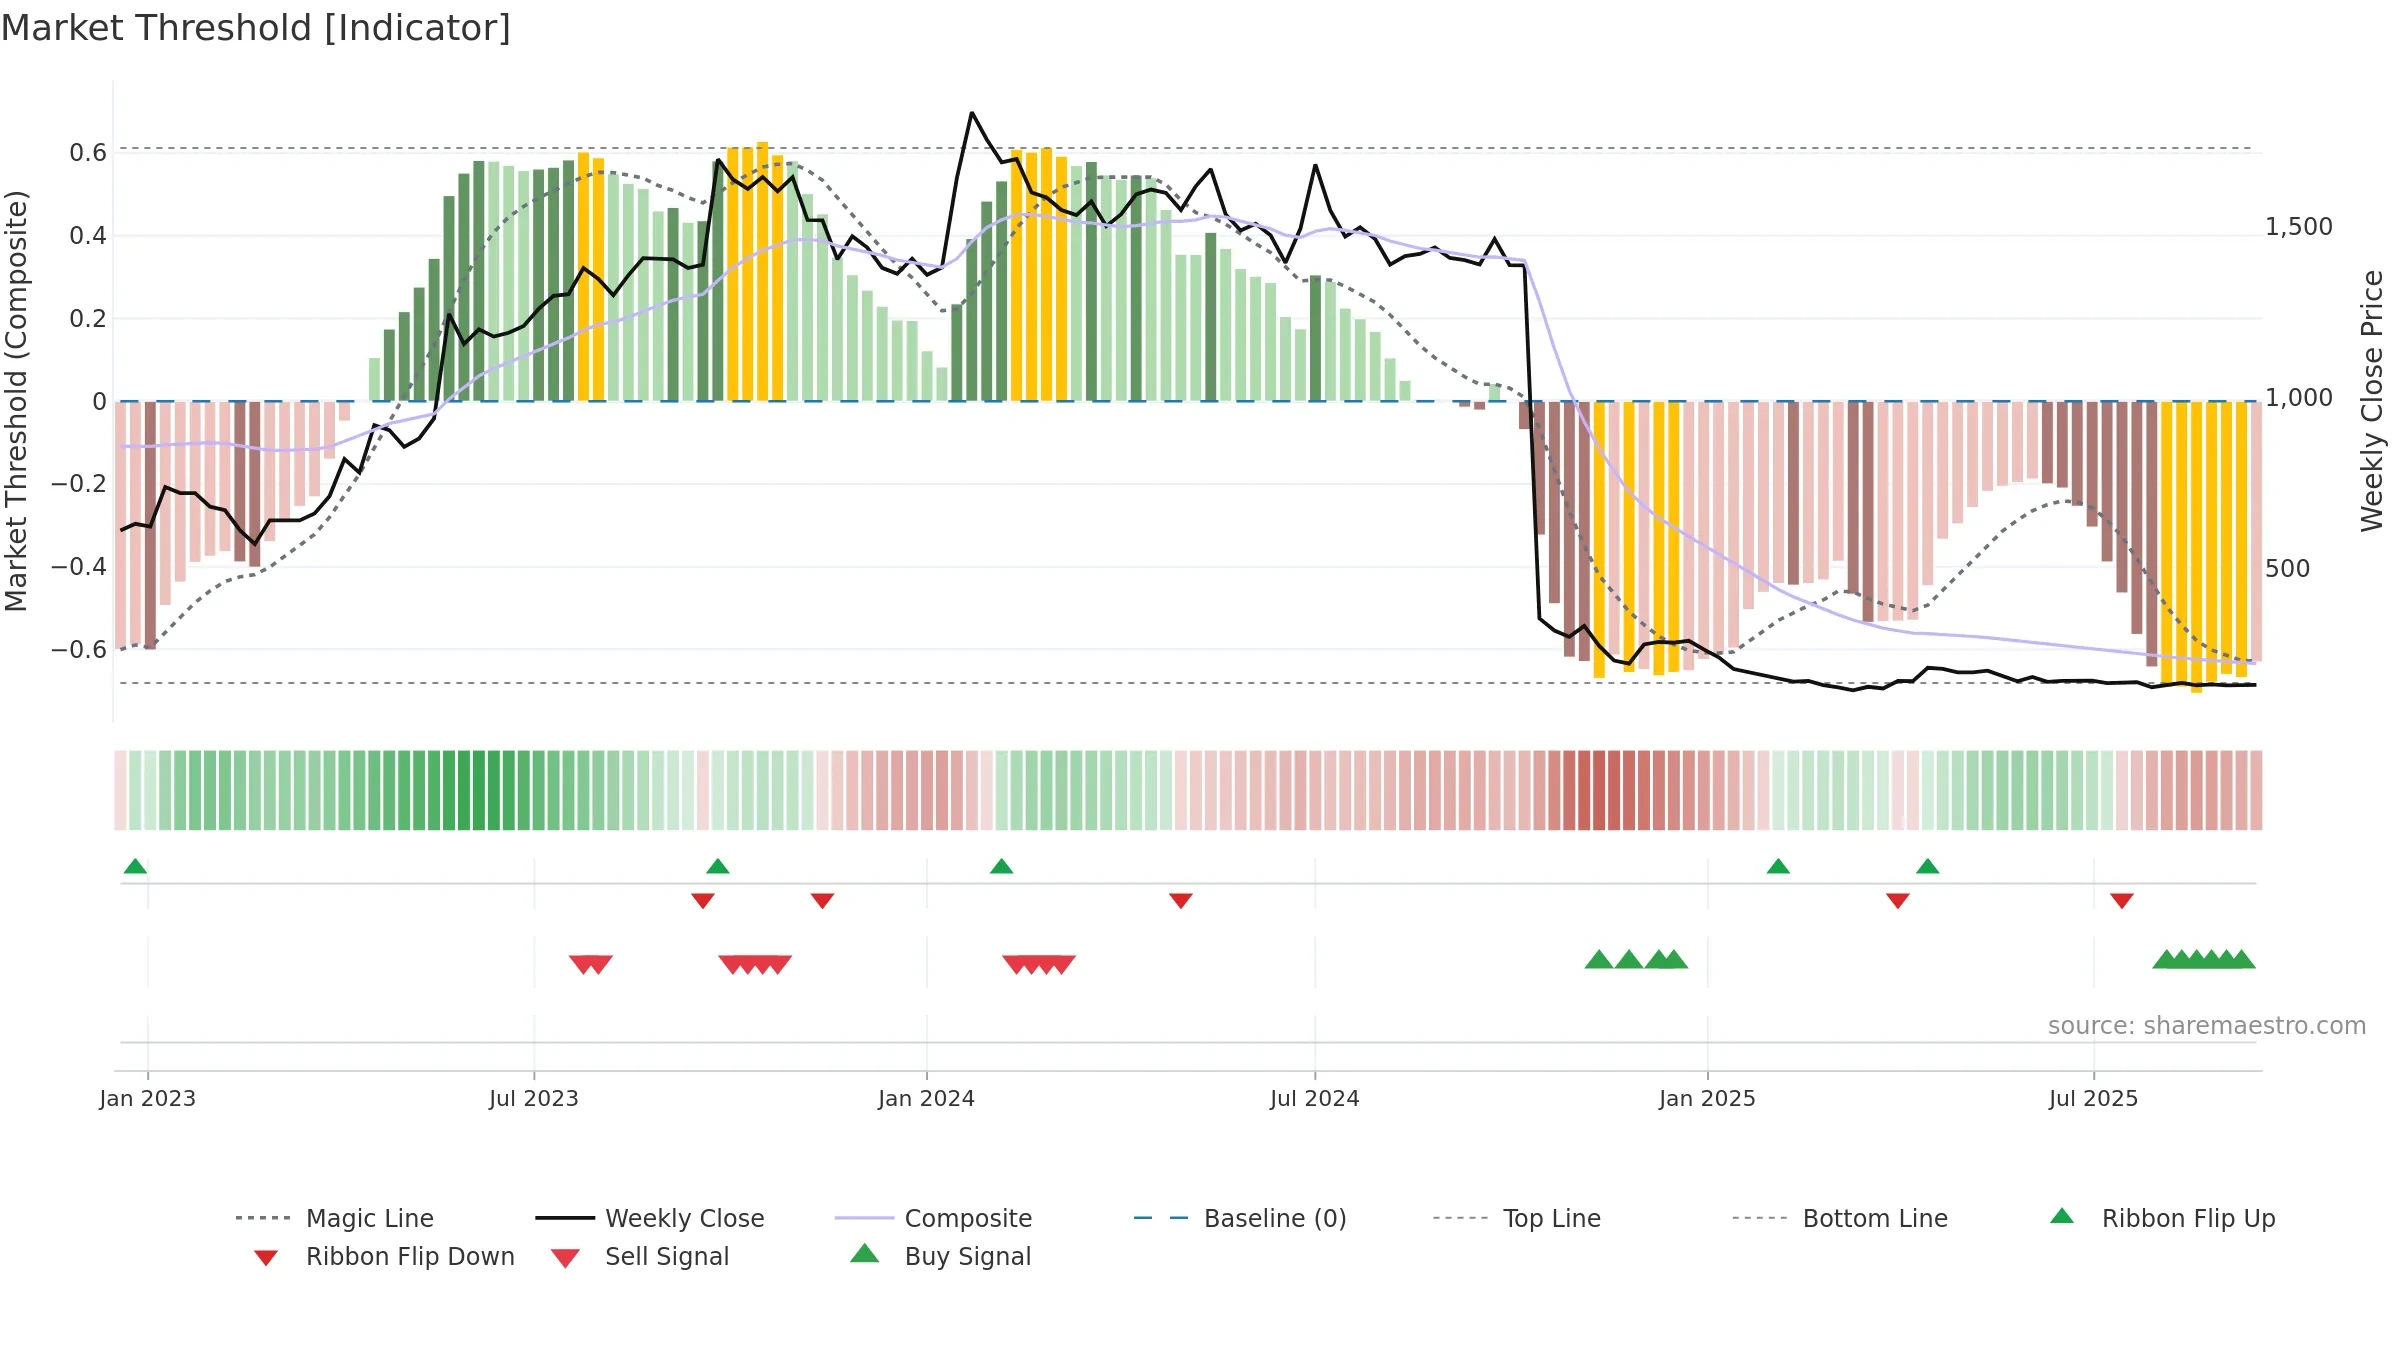The height and width of the screenshot is (1350, 2400).
Task: Toggle the Ribbon Flip Up legend entry
Action: point(2162,1218)
